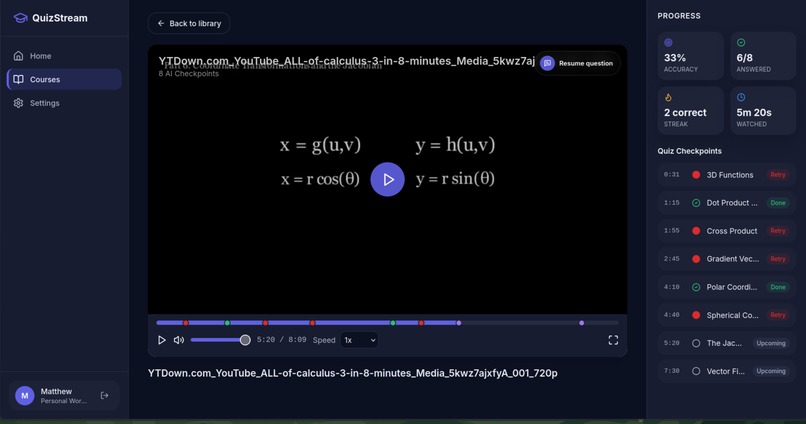Jump to the first green timeline marker
This screenshot has width=806, height=424.
227,323
